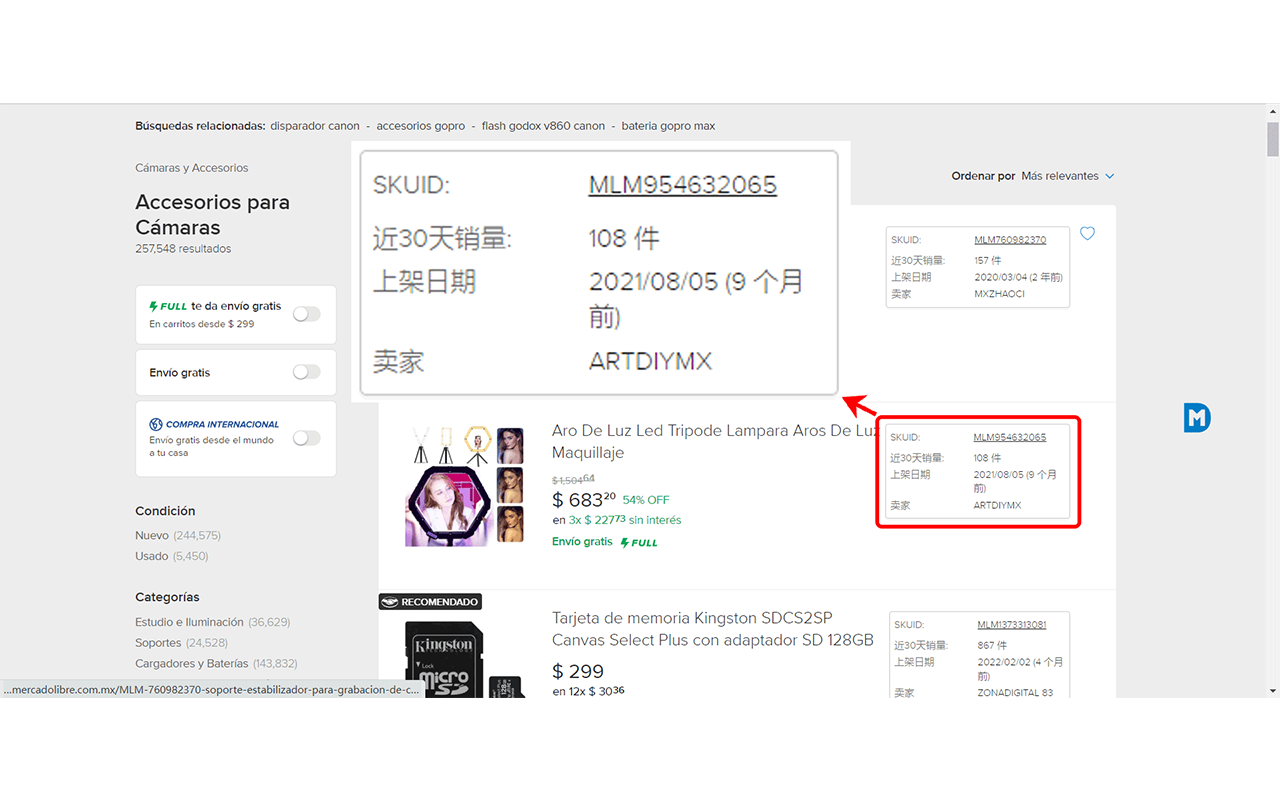This screenshot has height=800, width=1280.
Task: Click scrollbar down arrow
Action: [1273, 691]
